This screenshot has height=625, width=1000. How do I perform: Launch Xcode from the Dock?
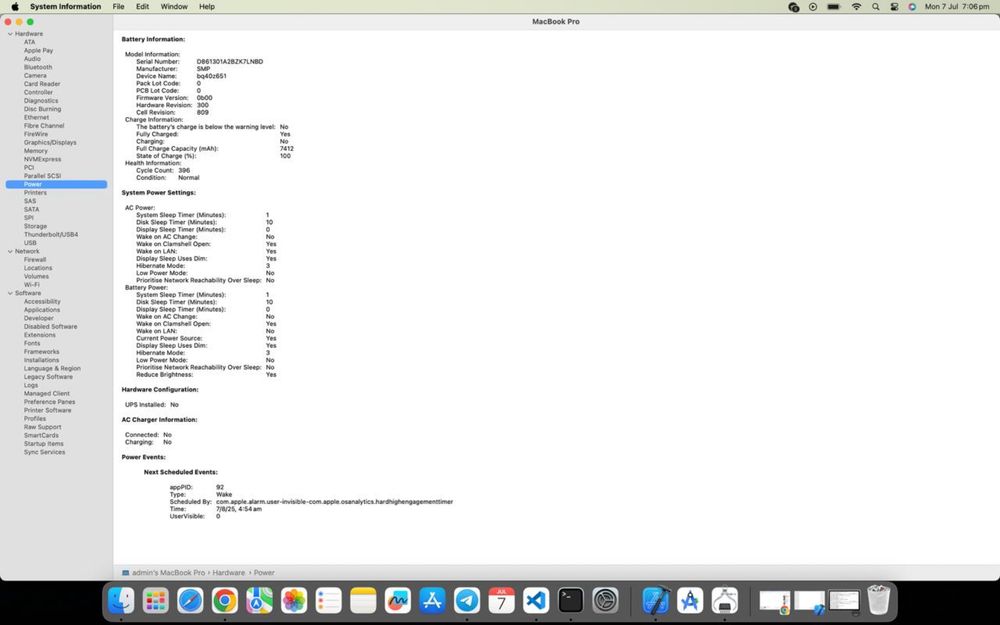[x=656, y=600]
